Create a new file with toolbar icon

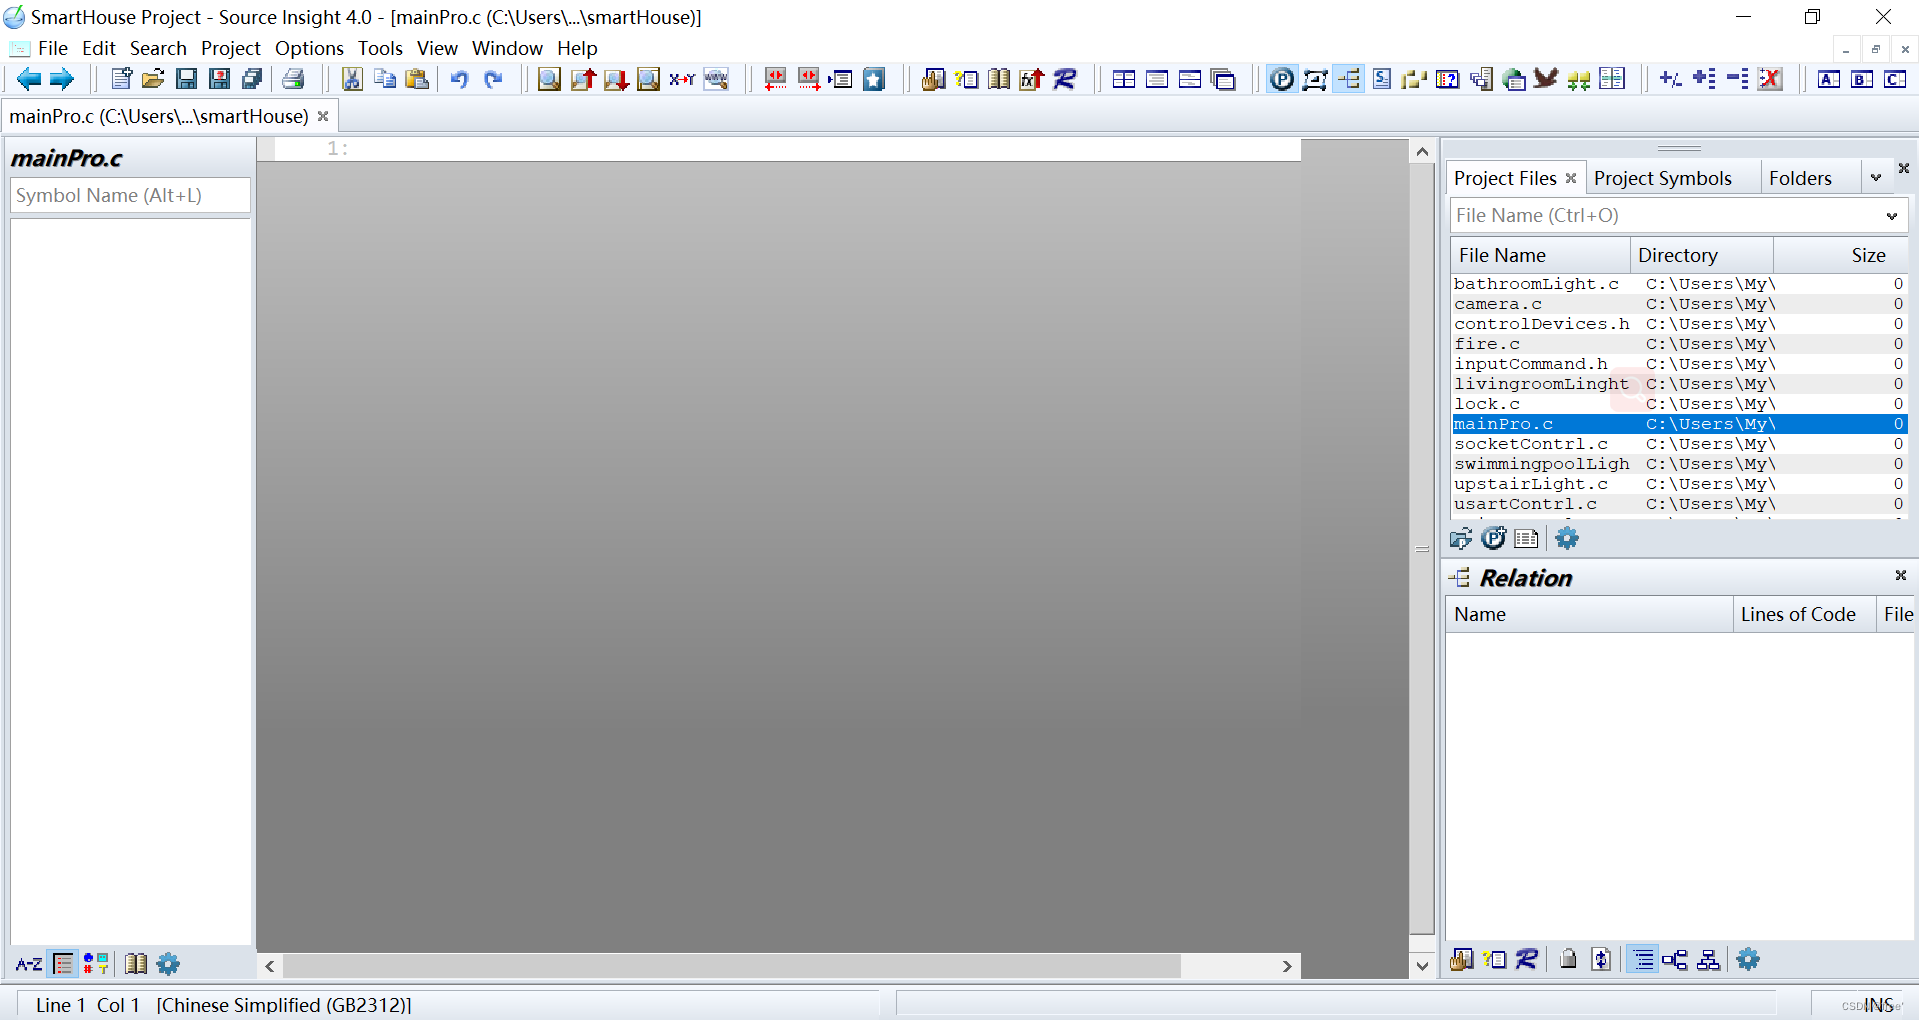coord(121,79)
